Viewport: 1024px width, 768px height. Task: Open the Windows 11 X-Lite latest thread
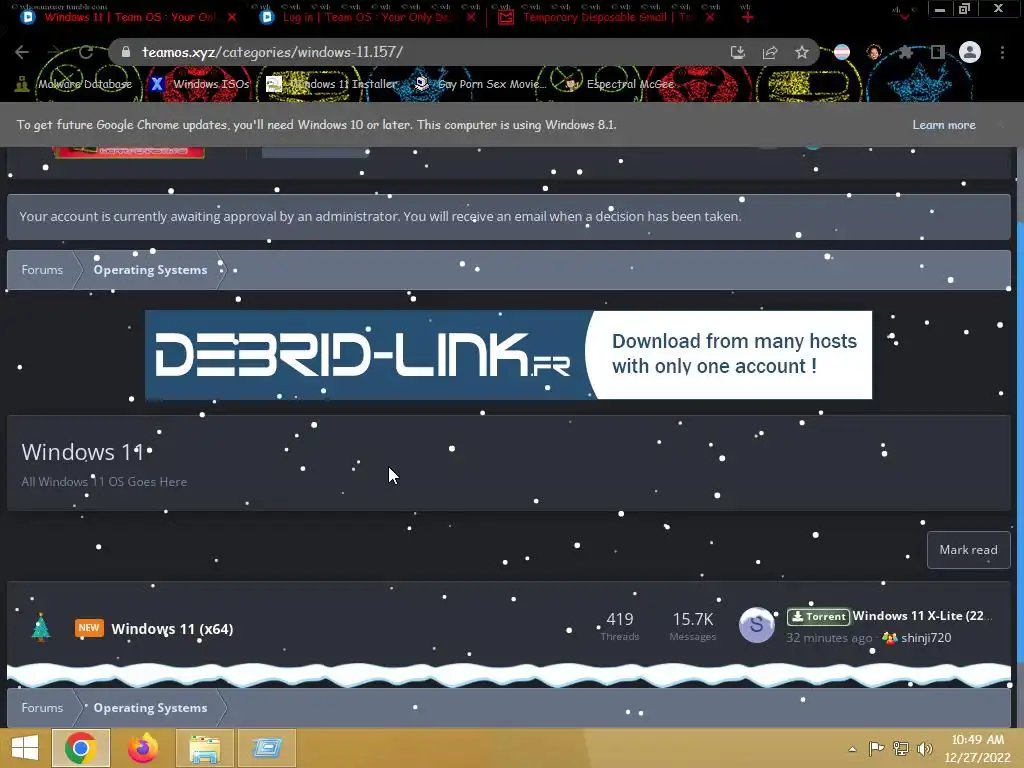click(922, 616)
